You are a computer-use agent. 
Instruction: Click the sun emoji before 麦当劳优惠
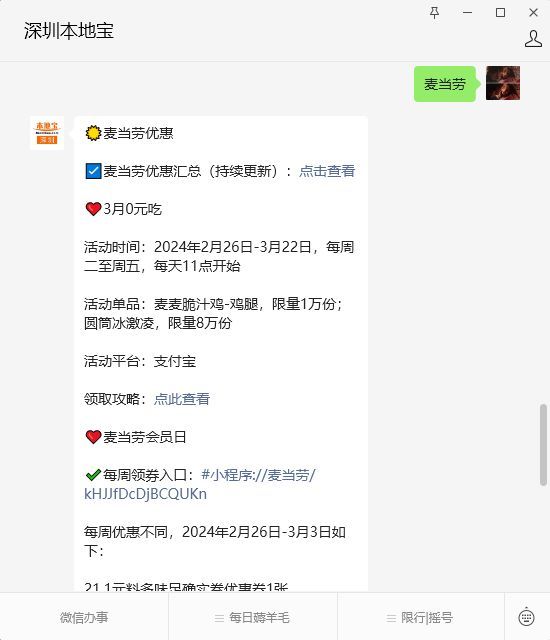tap(93, 133)
